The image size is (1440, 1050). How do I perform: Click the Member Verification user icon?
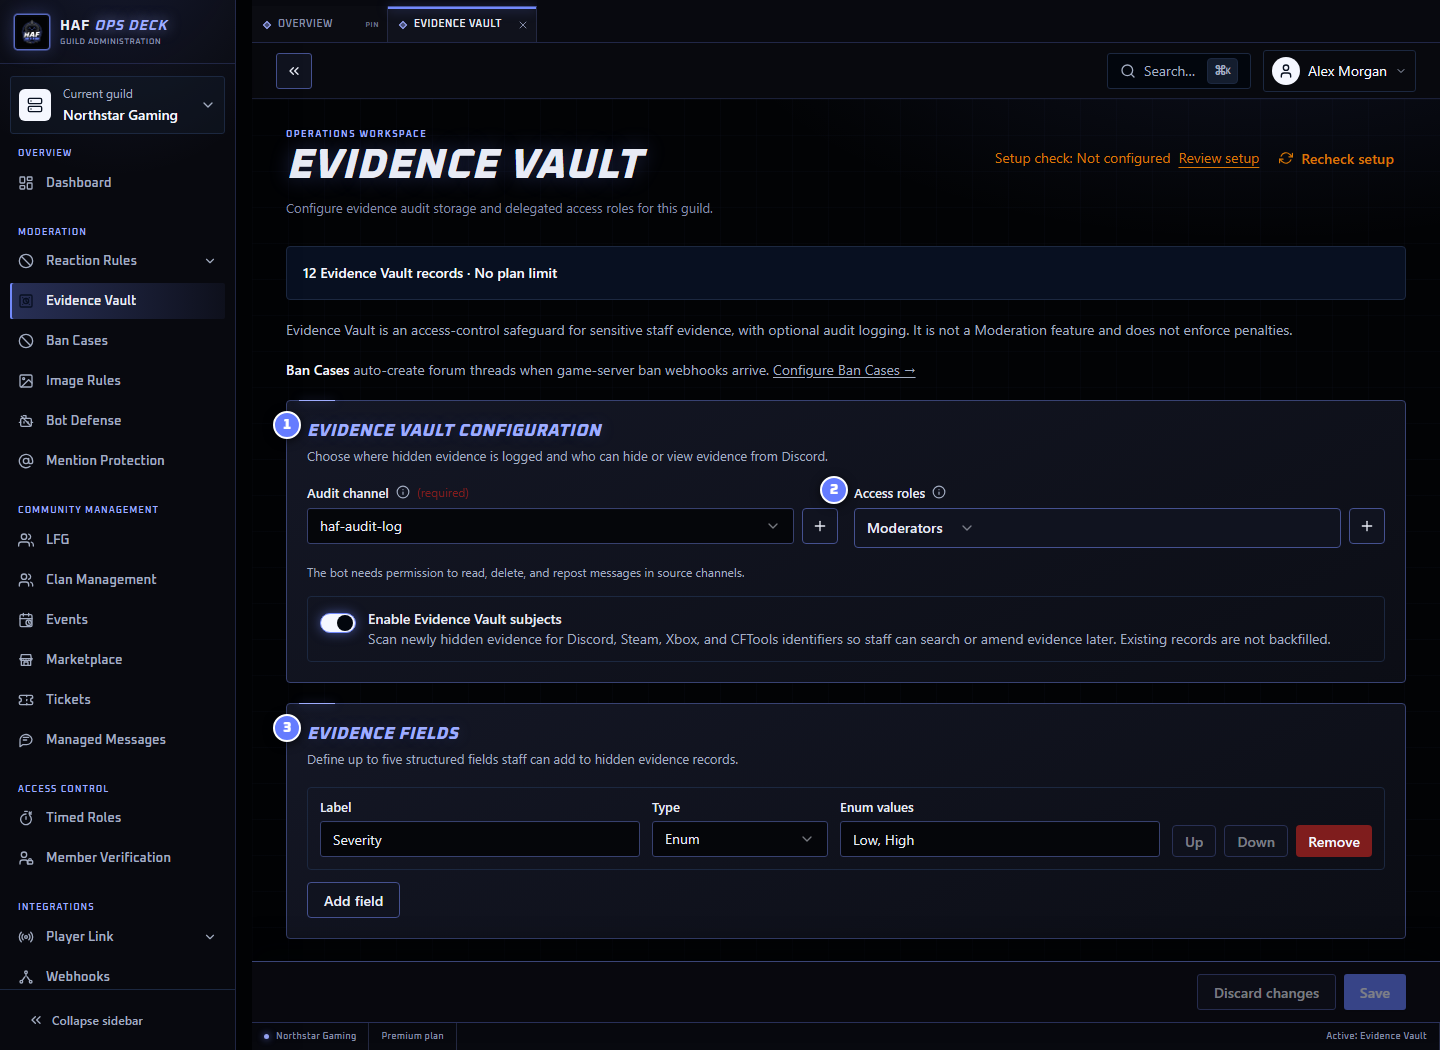(26, 858)
